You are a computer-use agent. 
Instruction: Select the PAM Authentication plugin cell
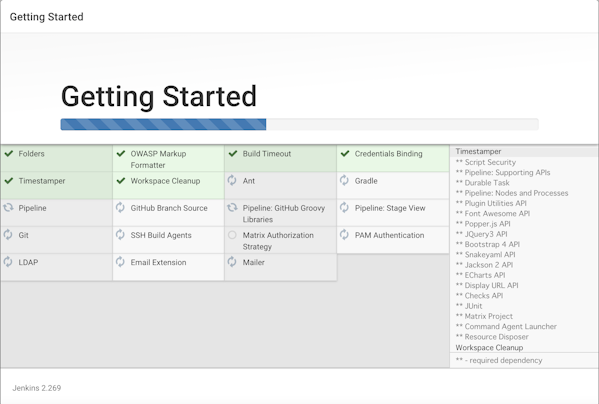point(393,240)
